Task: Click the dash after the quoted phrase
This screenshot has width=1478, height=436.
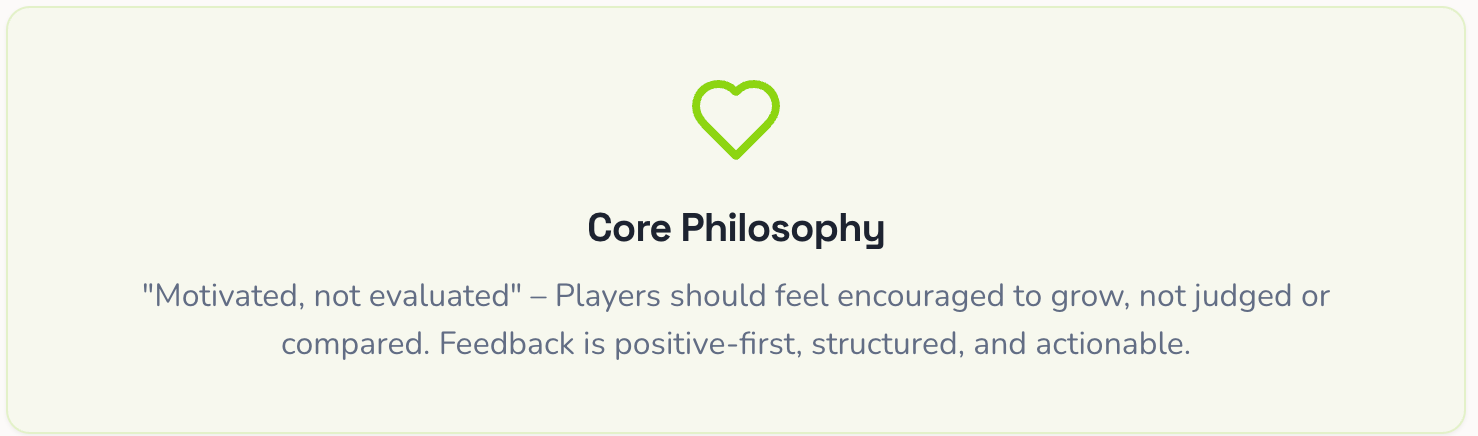Action: [x=540, y=299]
